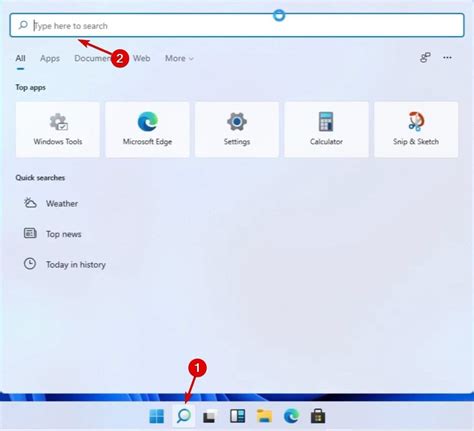Click the Today in history clock icon

click(30, 264)
